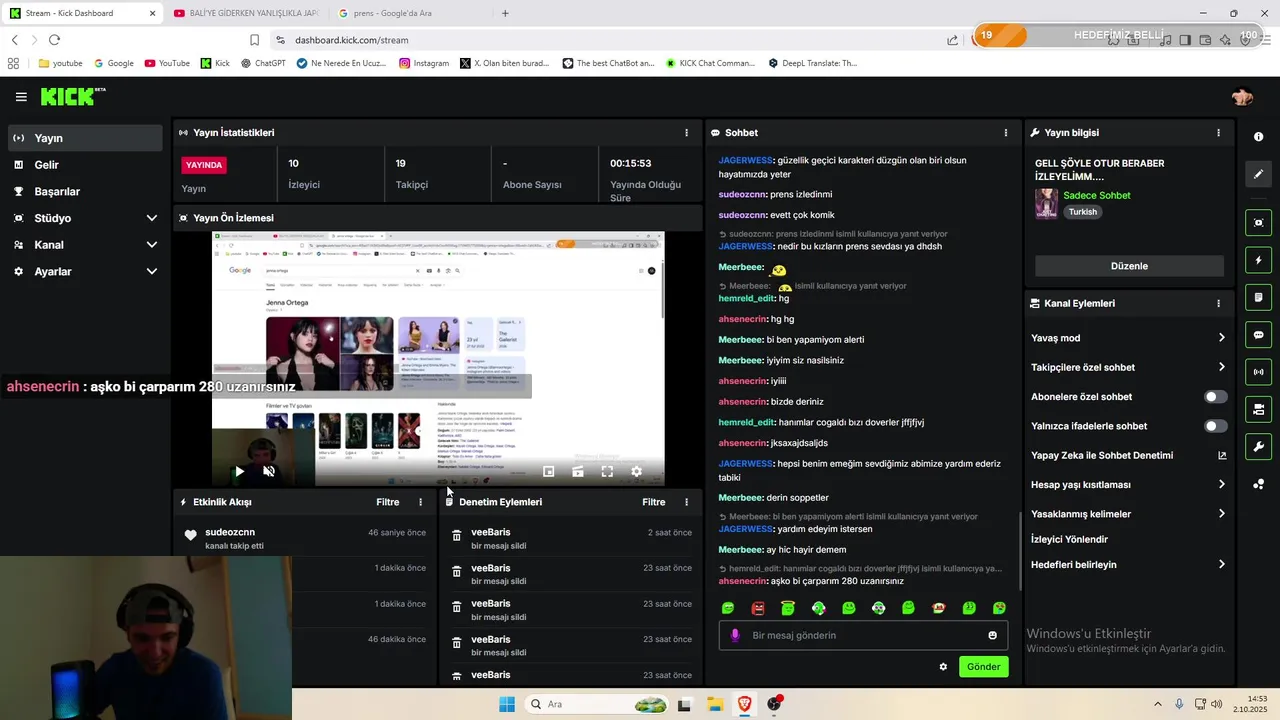Open ChatGPT bookmark in bookmarks bar

pyautogui.click(x=263, y=63)
